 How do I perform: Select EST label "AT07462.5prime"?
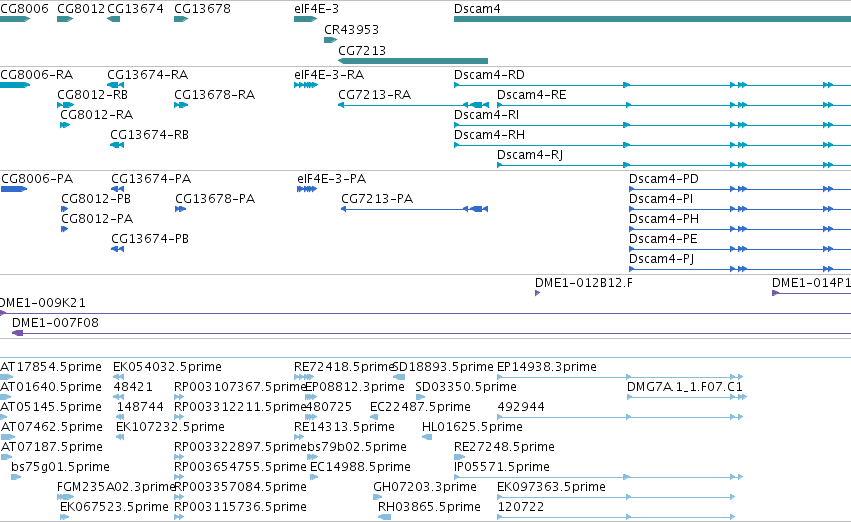(x=52, y=428)
